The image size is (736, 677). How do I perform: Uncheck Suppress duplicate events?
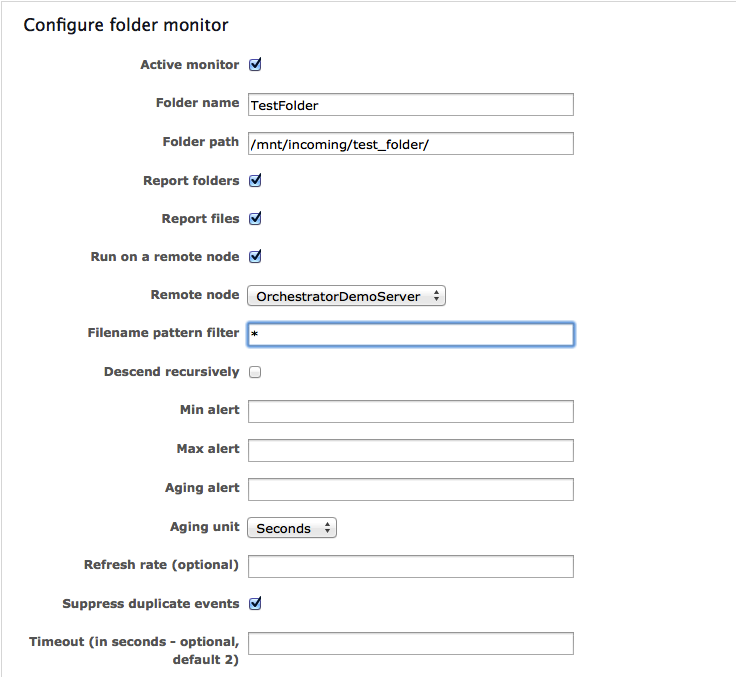pos(255,603)
